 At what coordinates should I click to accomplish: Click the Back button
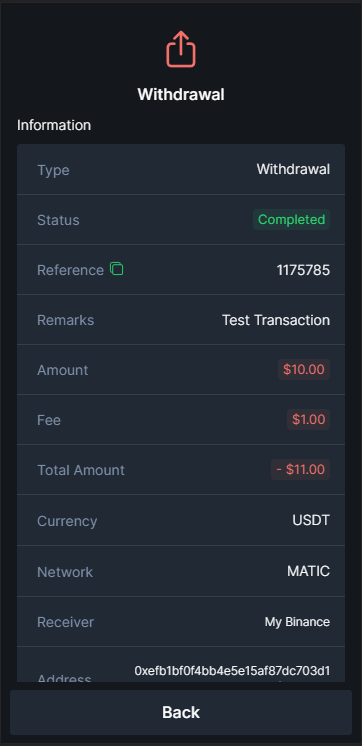coord(181,712)
